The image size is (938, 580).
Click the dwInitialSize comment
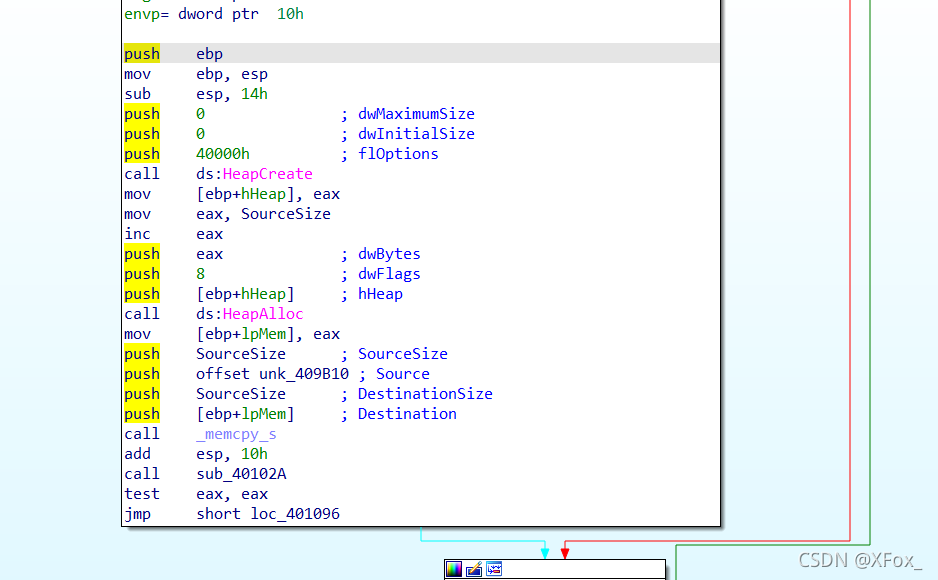point(416,134)
